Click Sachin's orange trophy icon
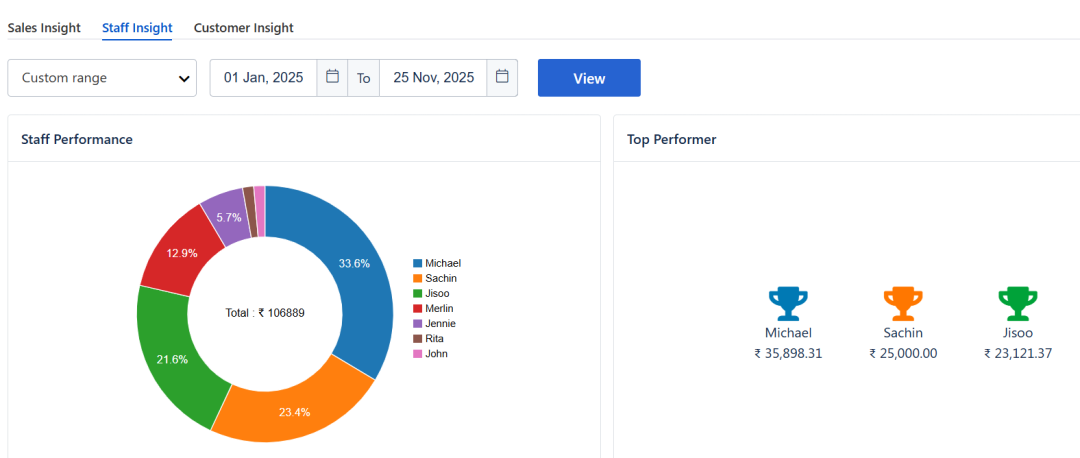 [903, 303]
